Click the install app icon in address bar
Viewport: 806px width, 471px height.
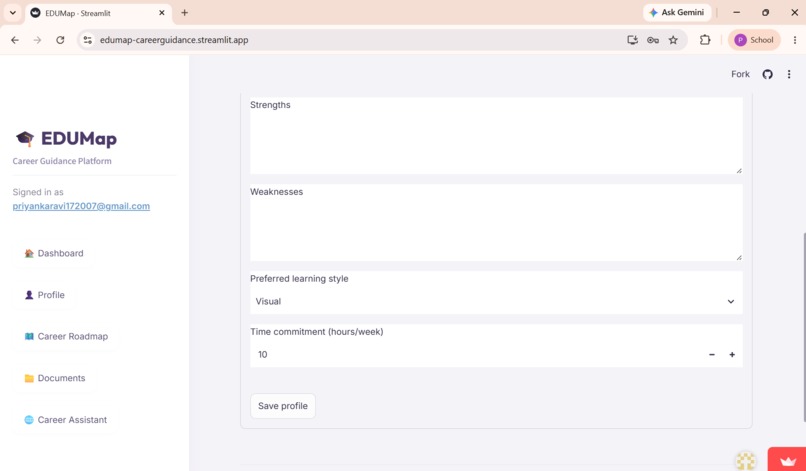pyautogui.click(x=632, y=40)
